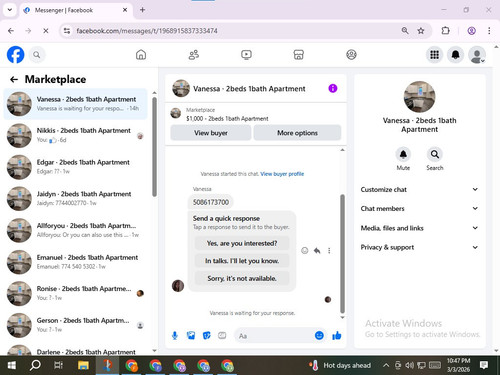Open Nikkis - 2beds 1bath Apartment chat

pos(75,135)
